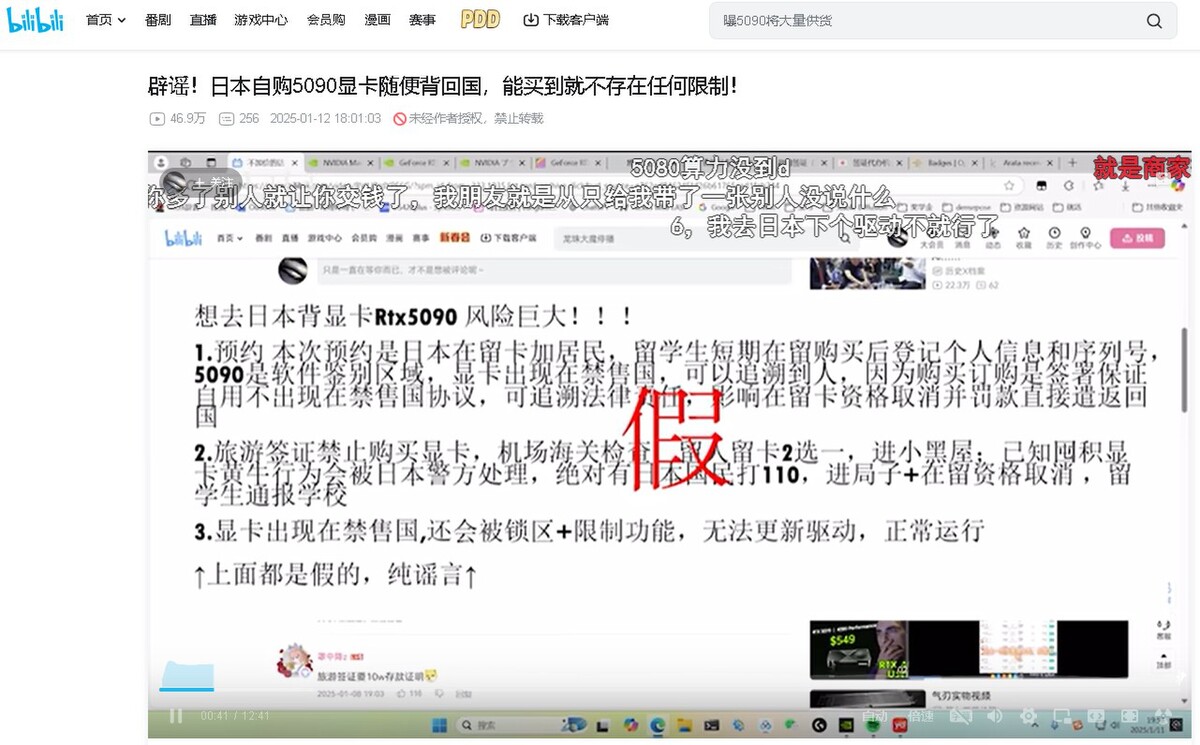Open the 番剧 navigation item
The height and width of the screenshot is (745, 1200).
pyautogui.click(x=157, y=20)
